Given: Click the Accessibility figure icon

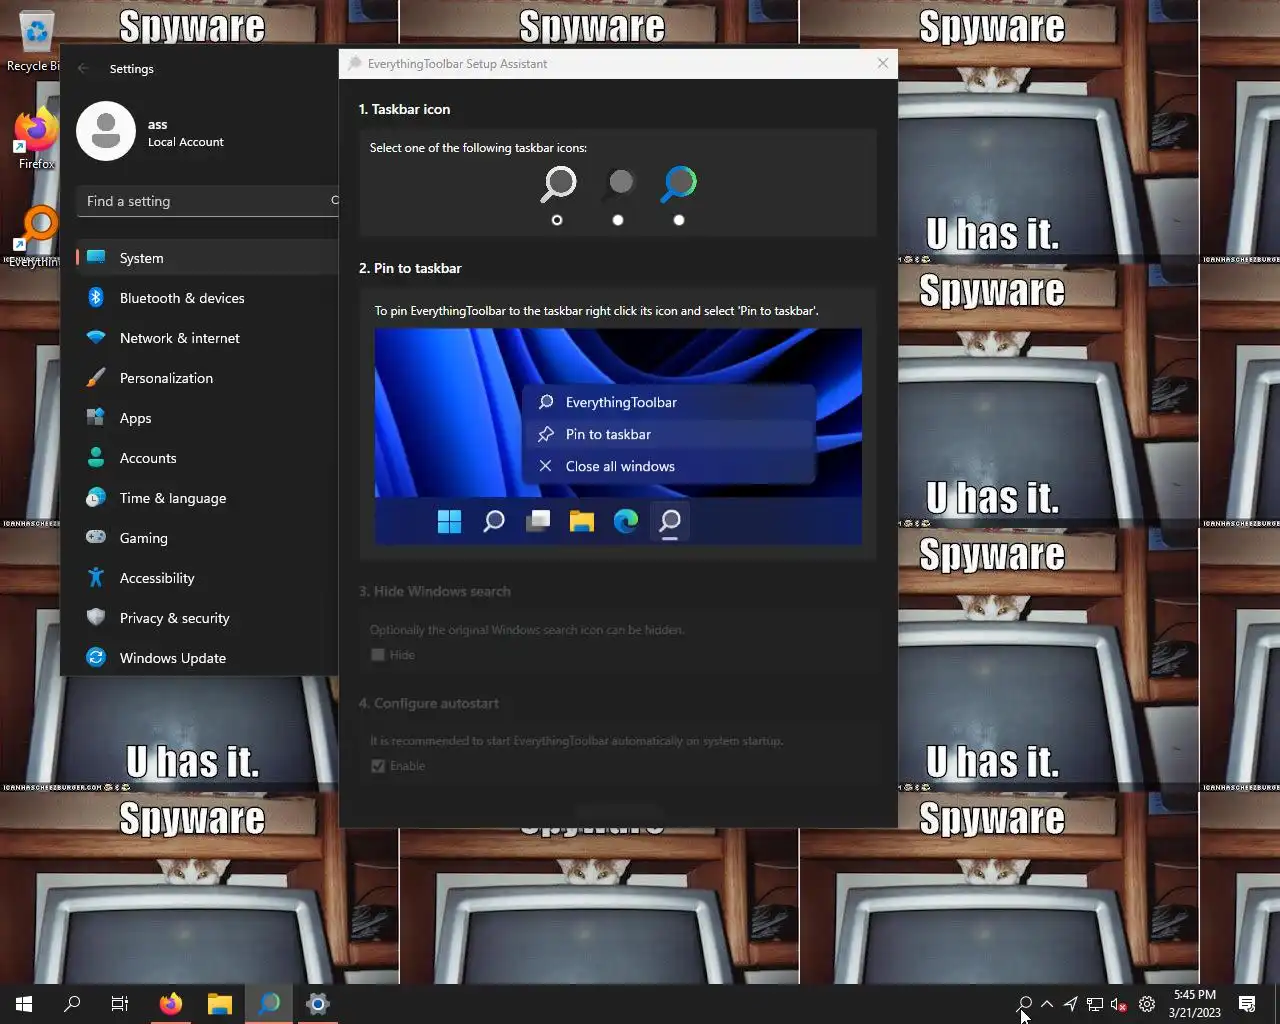Looking at the screenshot, I should (96, 577).
